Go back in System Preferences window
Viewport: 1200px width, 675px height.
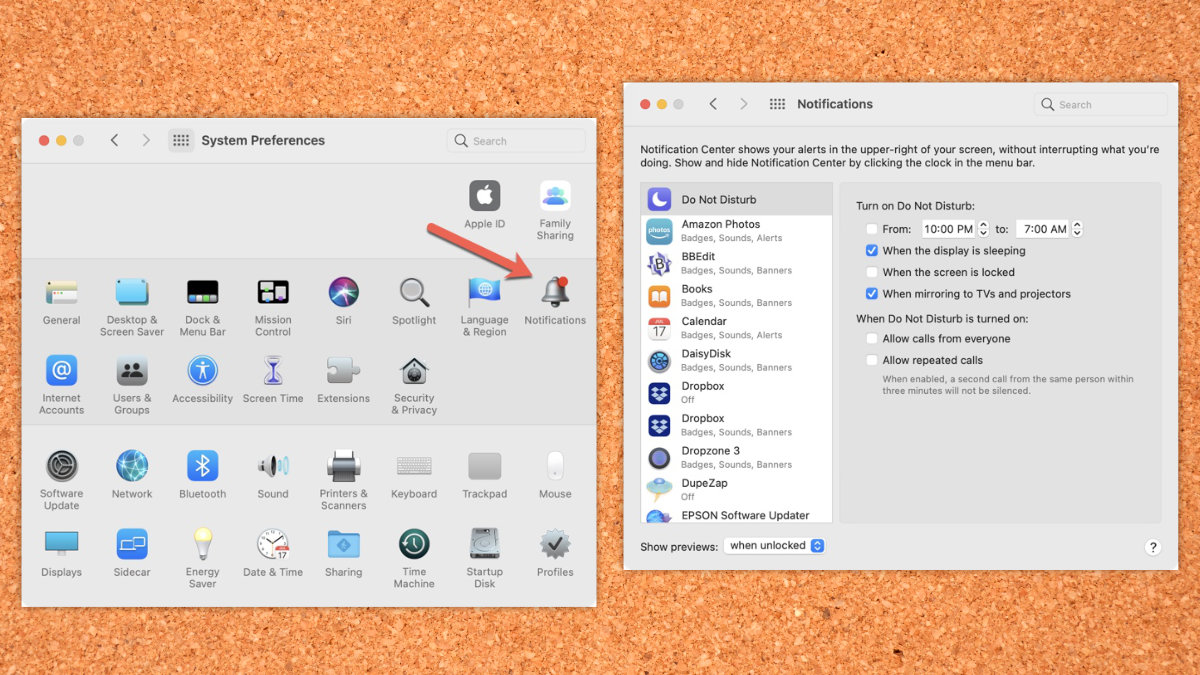click(114, 141)
